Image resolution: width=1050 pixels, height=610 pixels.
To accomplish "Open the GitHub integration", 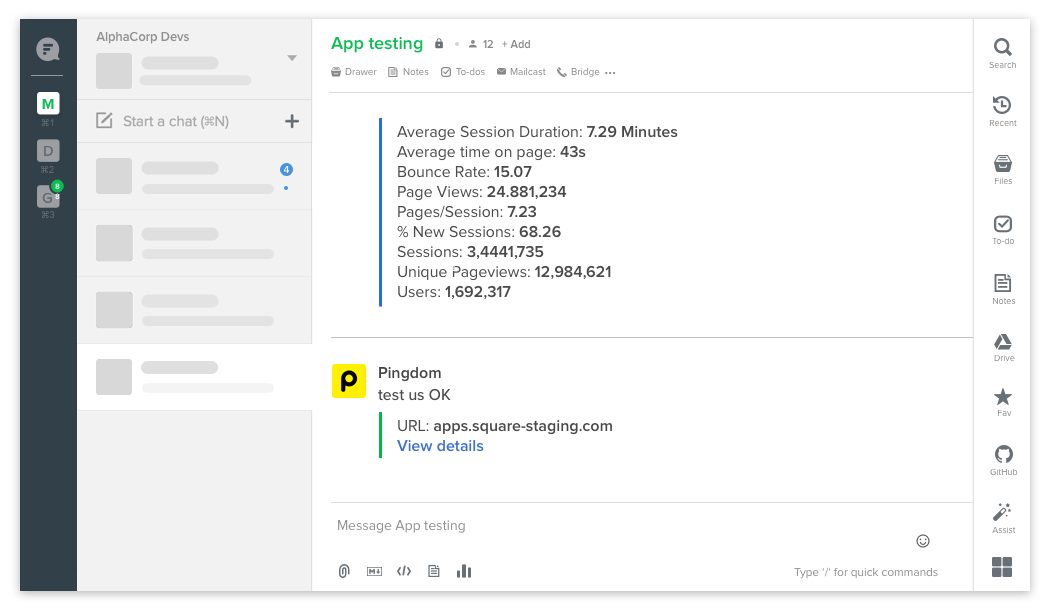I will click(x=1003, y=459).
